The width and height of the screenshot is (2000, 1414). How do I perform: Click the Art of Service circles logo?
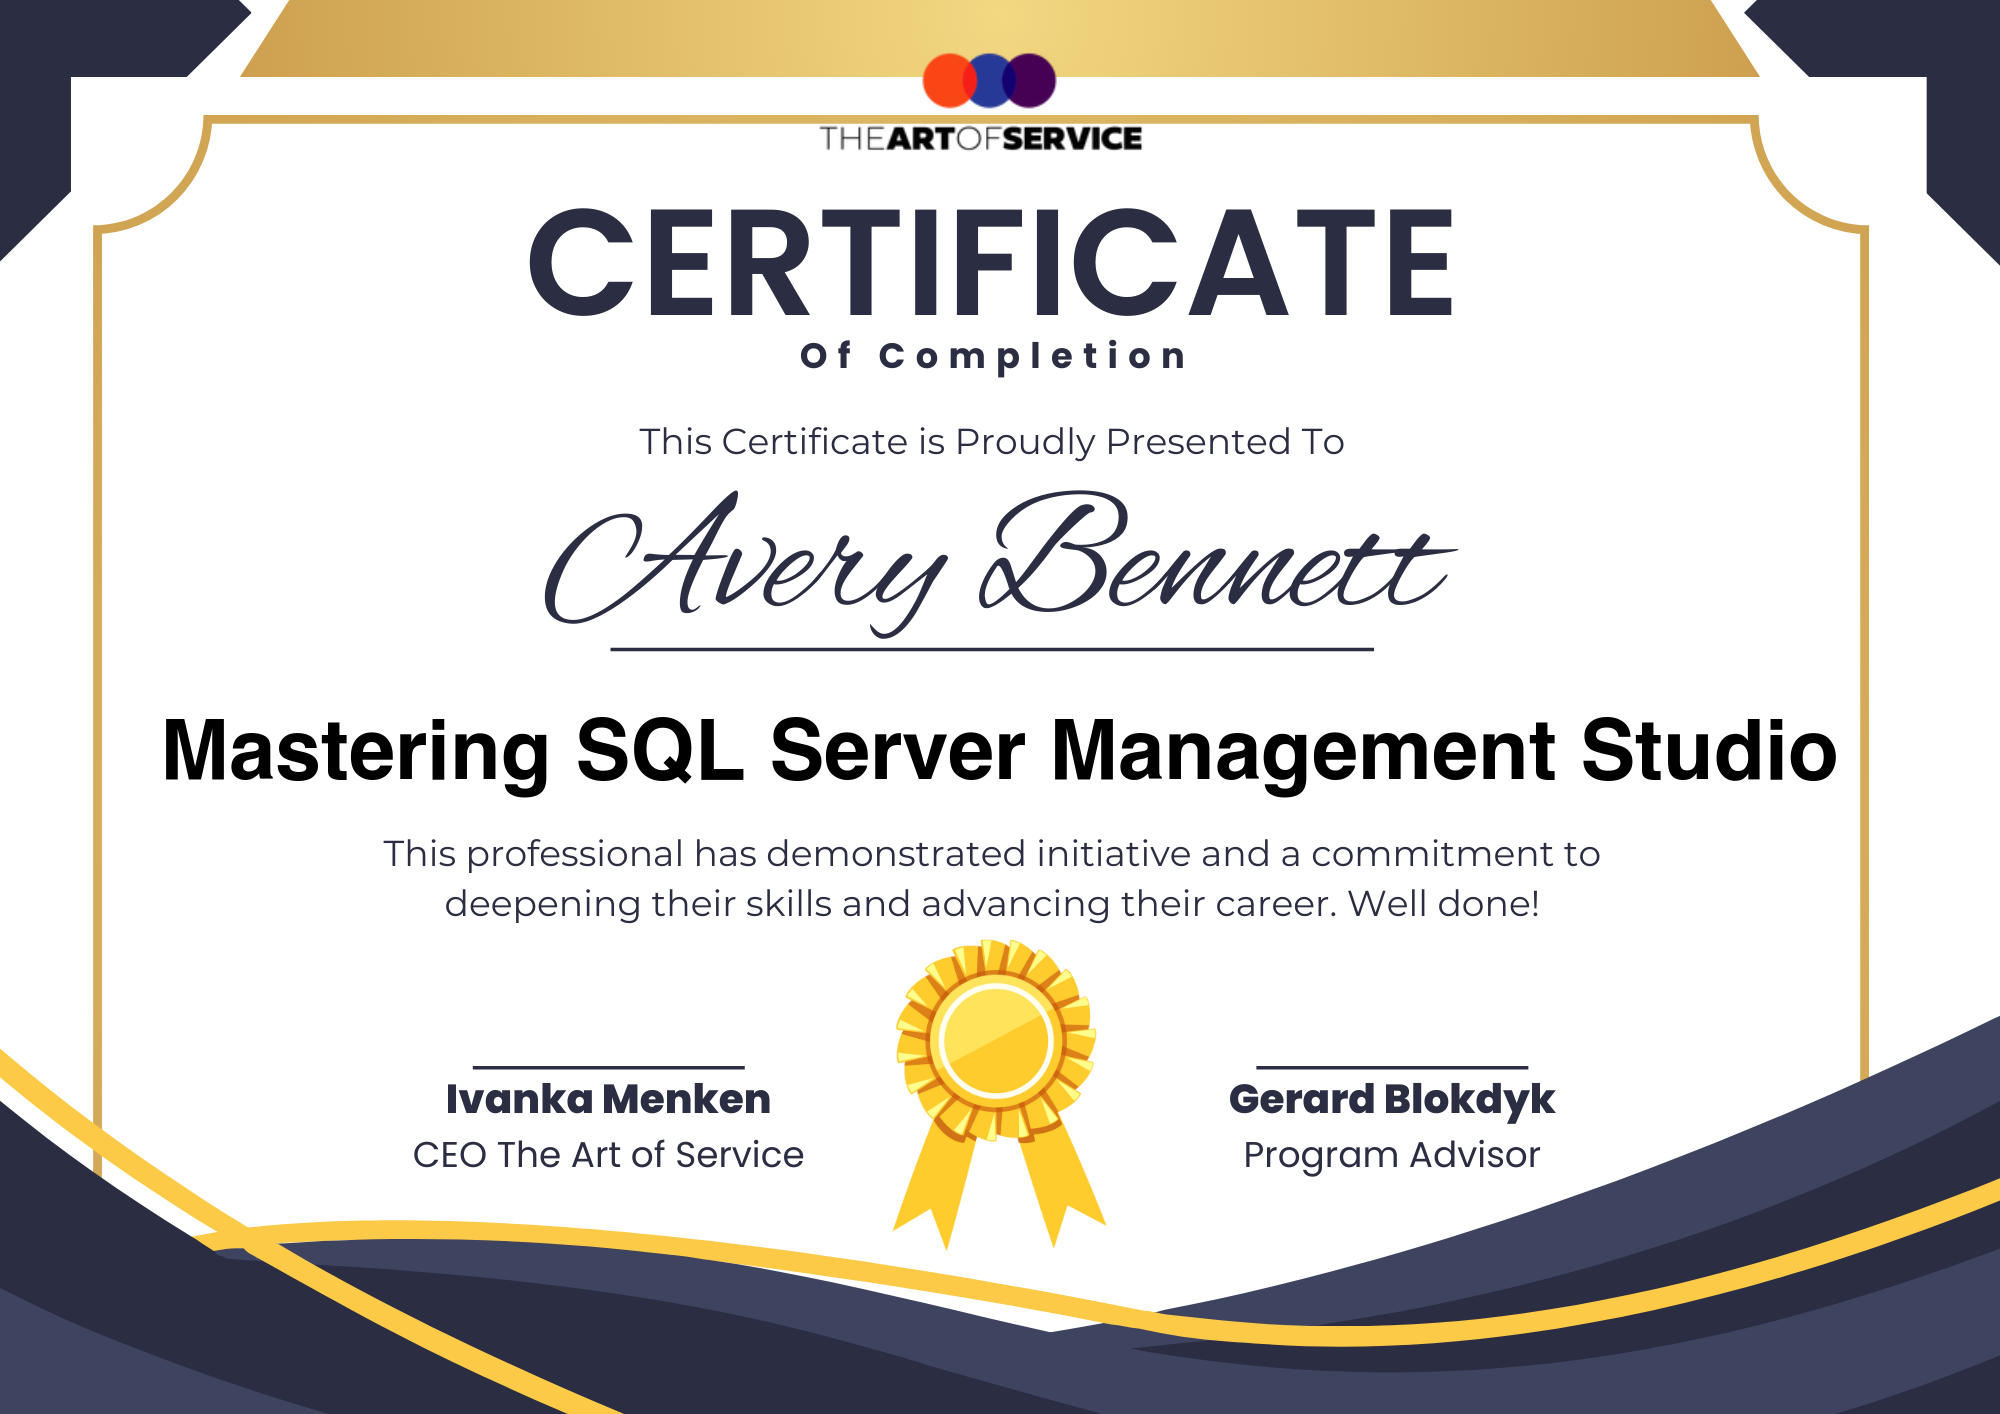tap(988, 81)
